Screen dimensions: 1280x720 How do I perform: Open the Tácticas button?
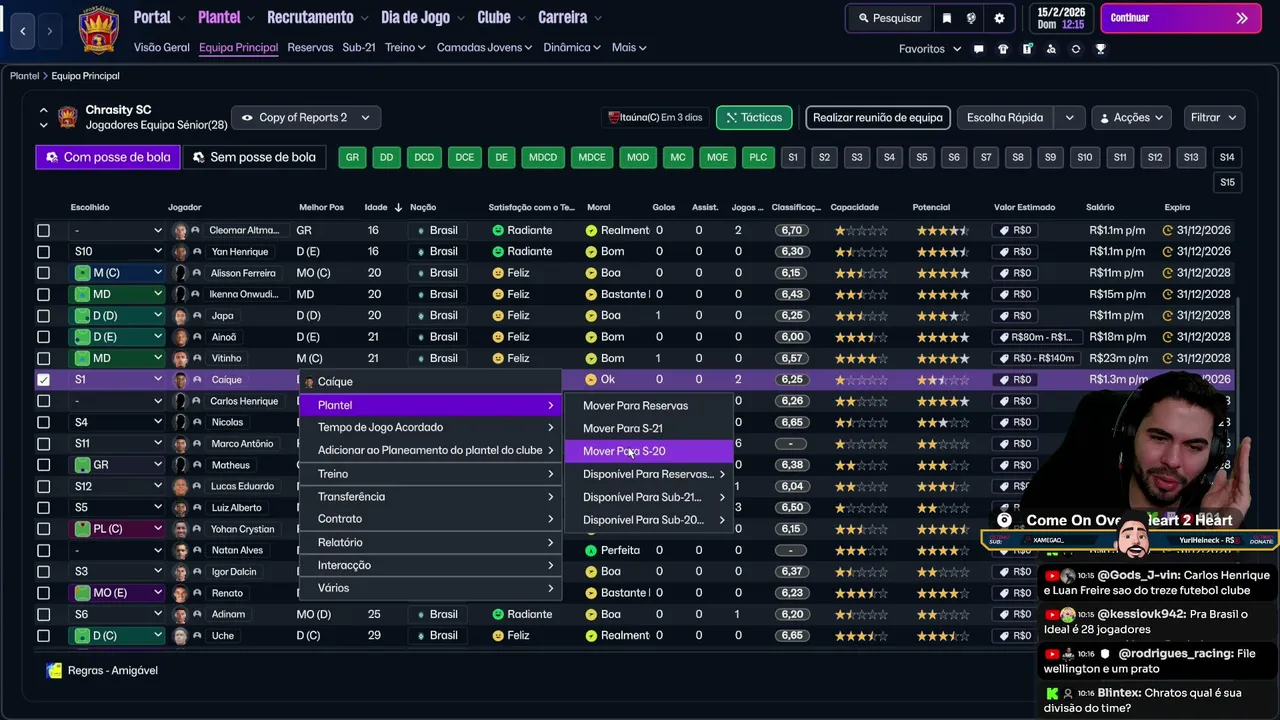[x=754, y=118]
